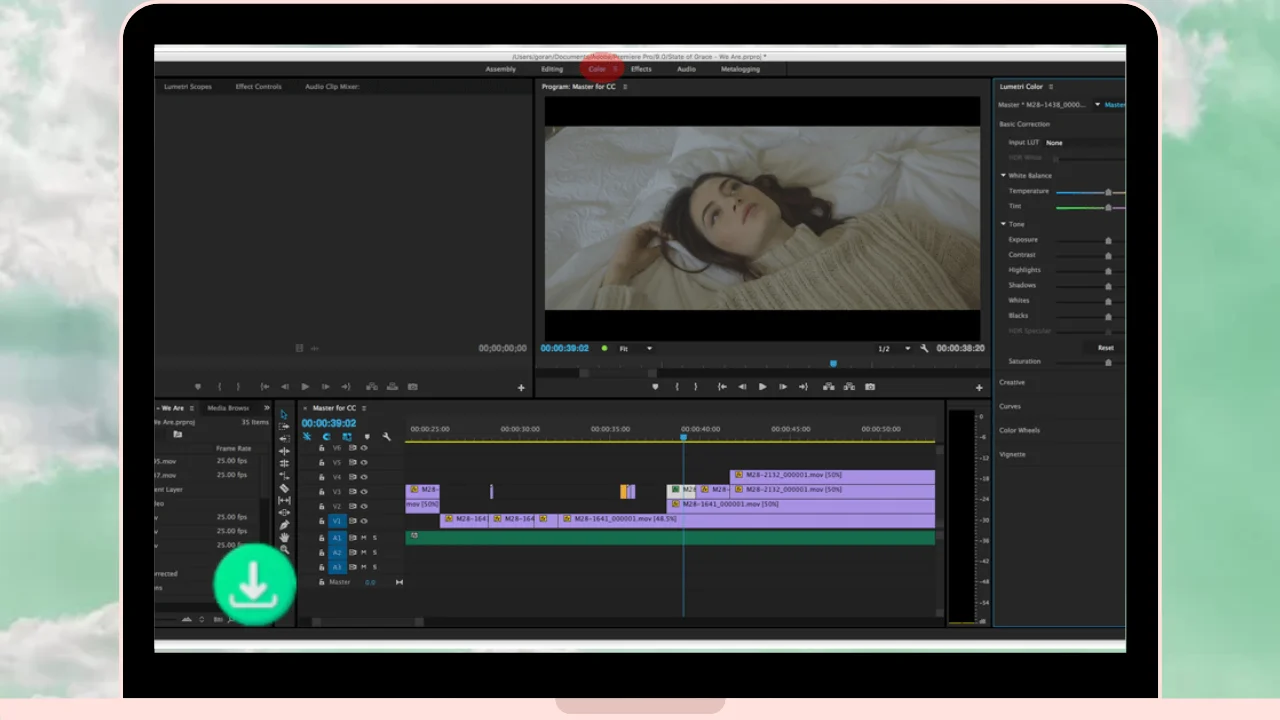Click Program monitor Mark Out bracket

[696, 387]
